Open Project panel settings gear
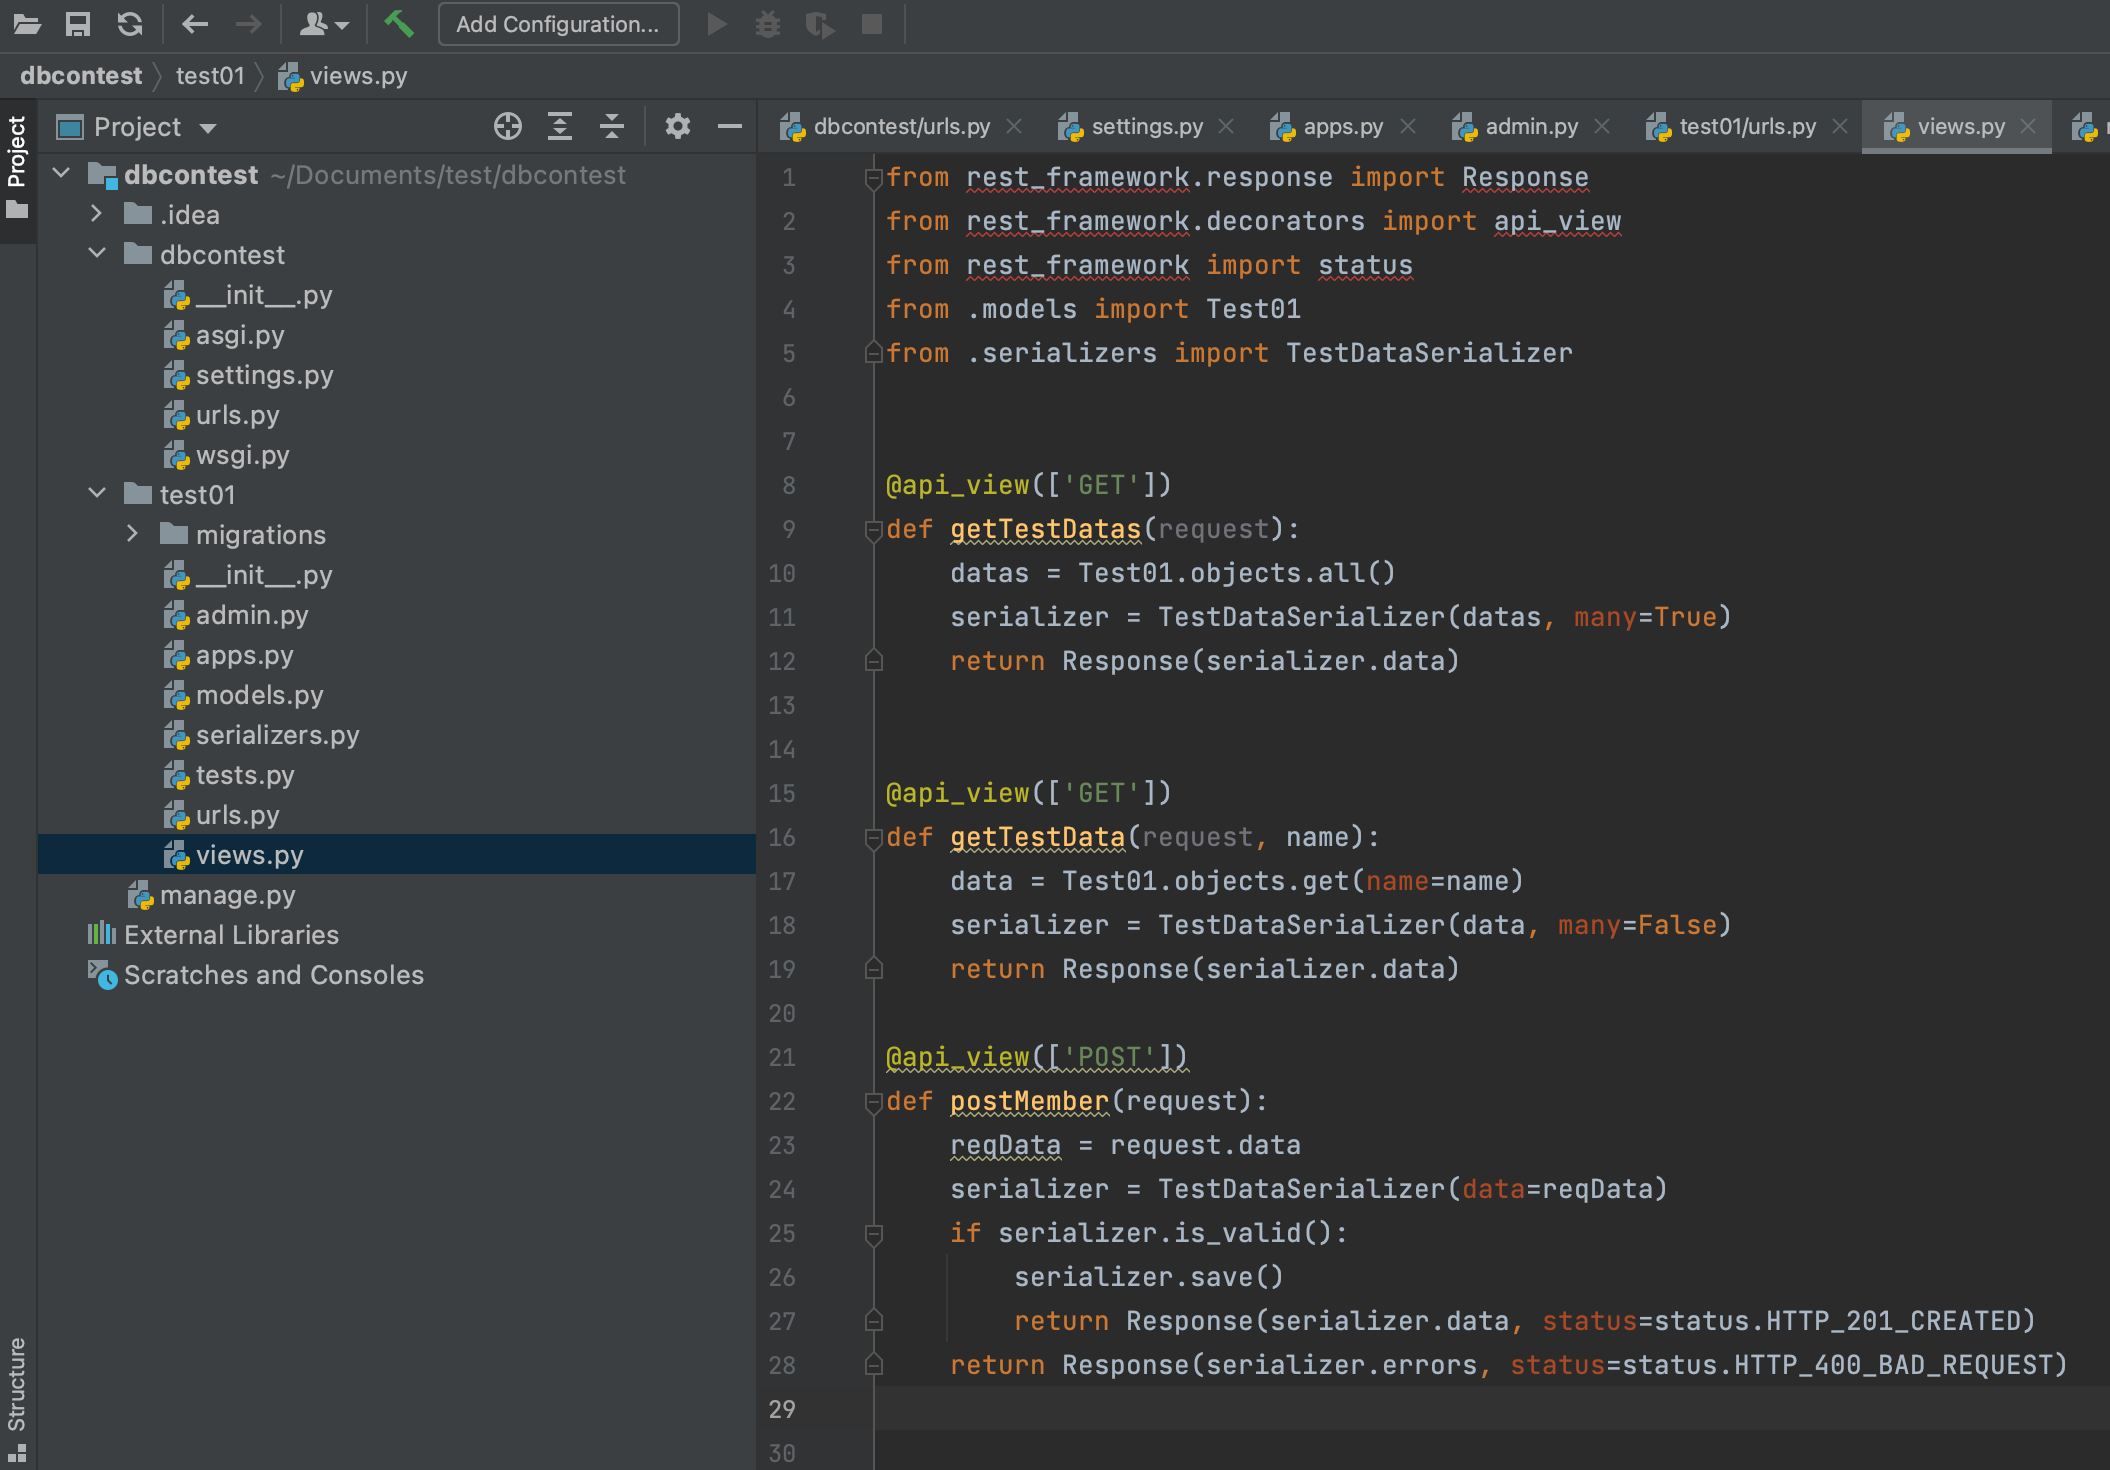The image size is (2110, 1470). [678, 126]
